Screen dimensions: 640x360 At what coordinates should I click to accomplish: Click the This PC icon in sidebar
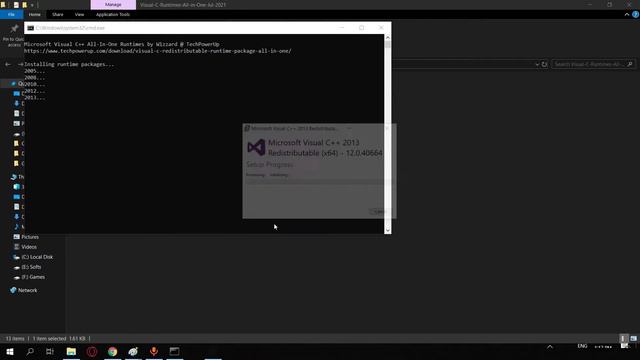(13, 177)
